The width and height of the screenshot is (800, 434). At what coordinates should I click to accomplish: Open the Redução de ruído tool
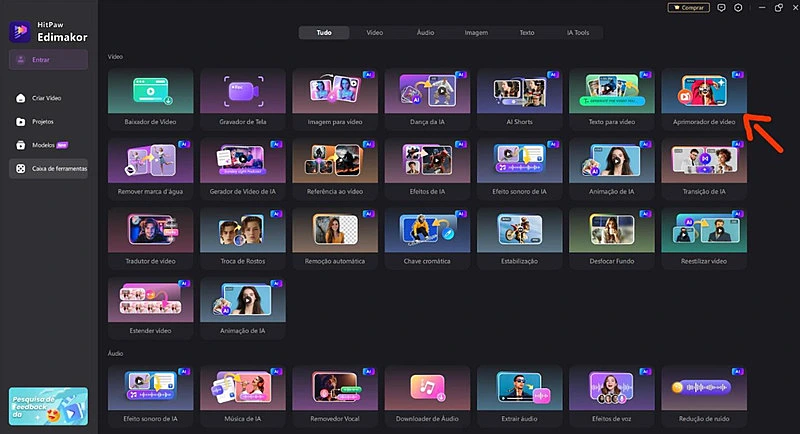pos(704,390)
